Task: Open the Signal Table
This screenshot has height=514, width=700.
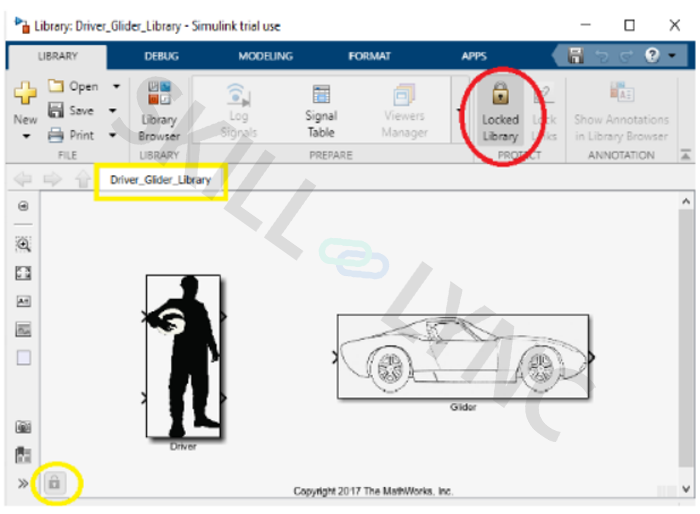Action: click(x=321, y=111)
